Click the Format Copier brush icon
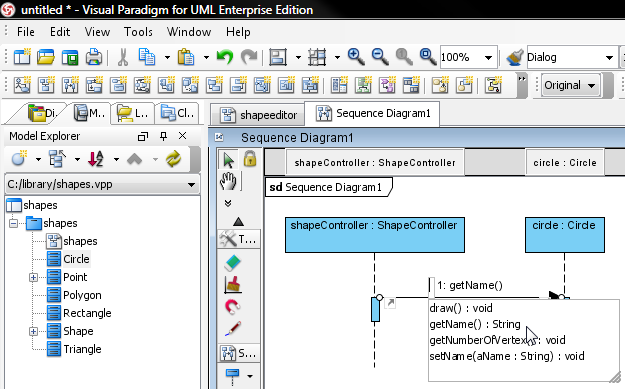625x389 pixels. 515,57
